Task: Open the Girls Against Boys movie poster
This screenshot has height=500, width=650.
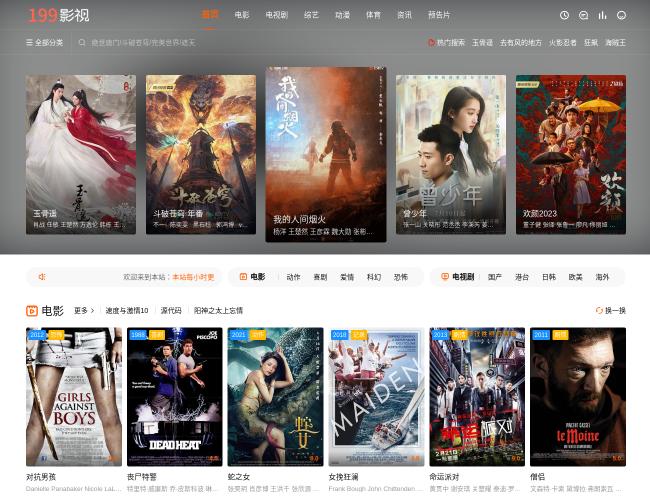Action: pos(74,397)
